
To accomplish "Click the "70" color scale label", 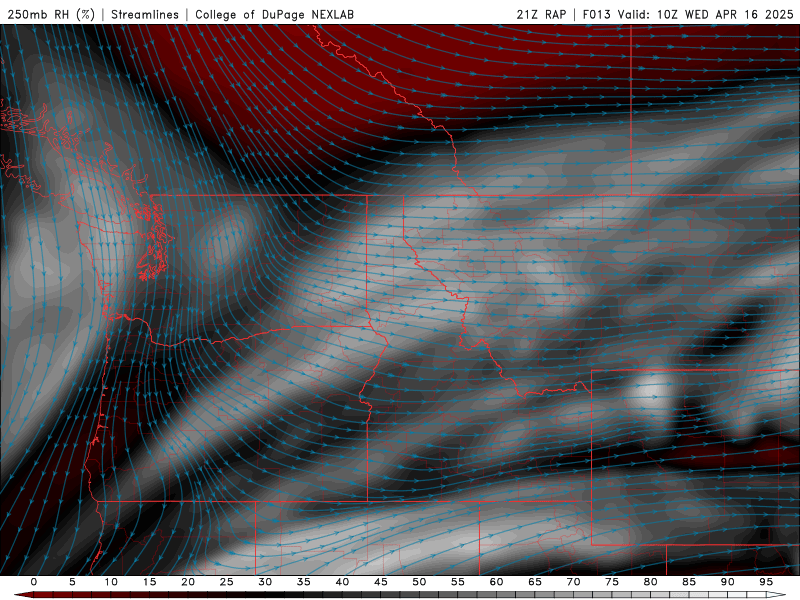I will (573, 582).
